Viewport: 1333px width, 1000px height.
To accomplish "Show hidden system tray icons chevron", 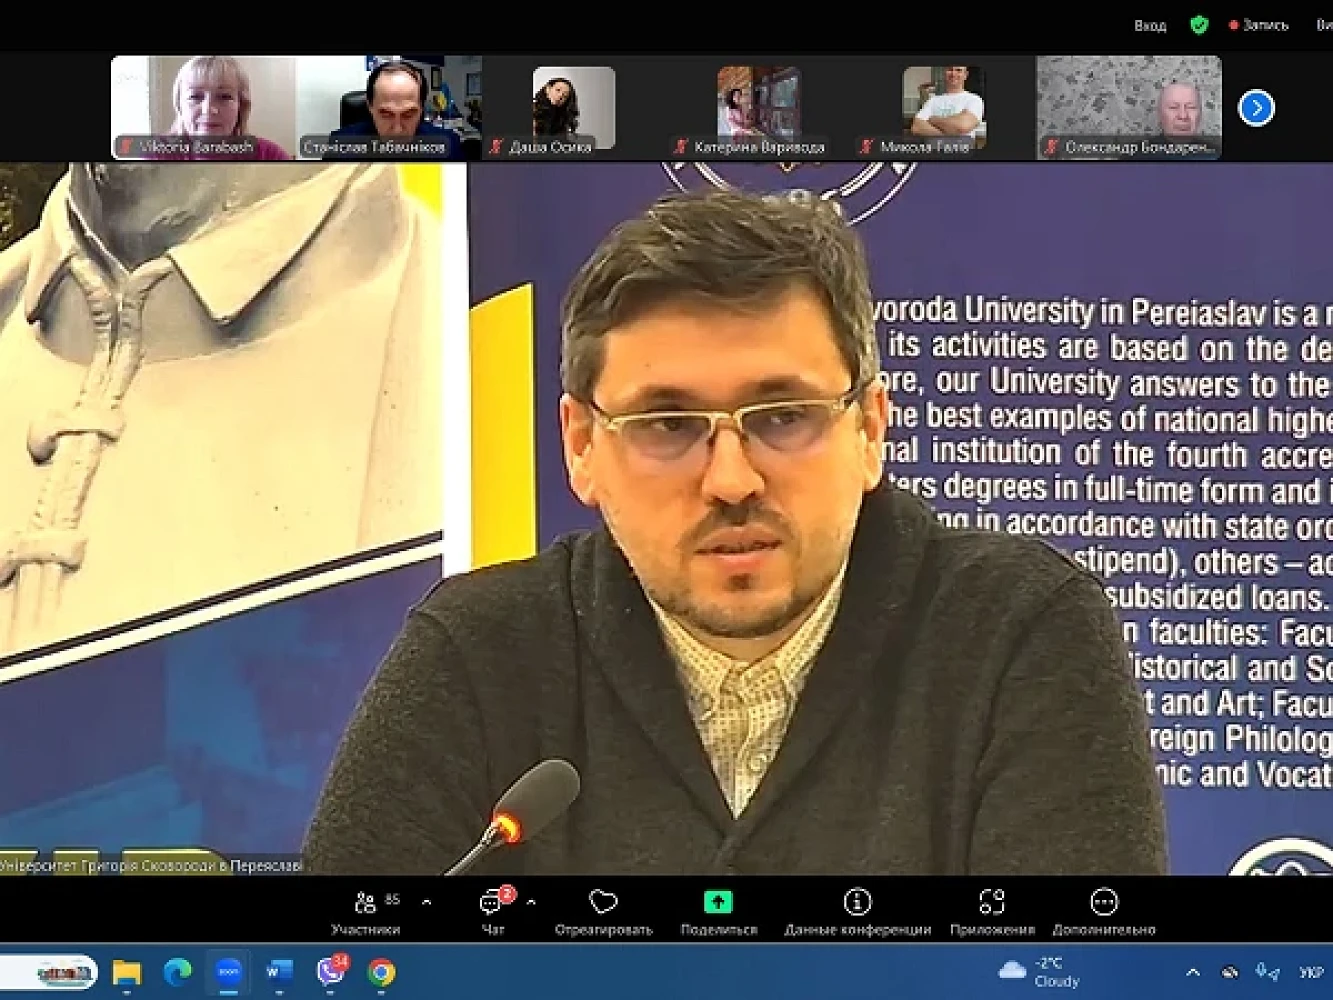I will coord(1193,972).
